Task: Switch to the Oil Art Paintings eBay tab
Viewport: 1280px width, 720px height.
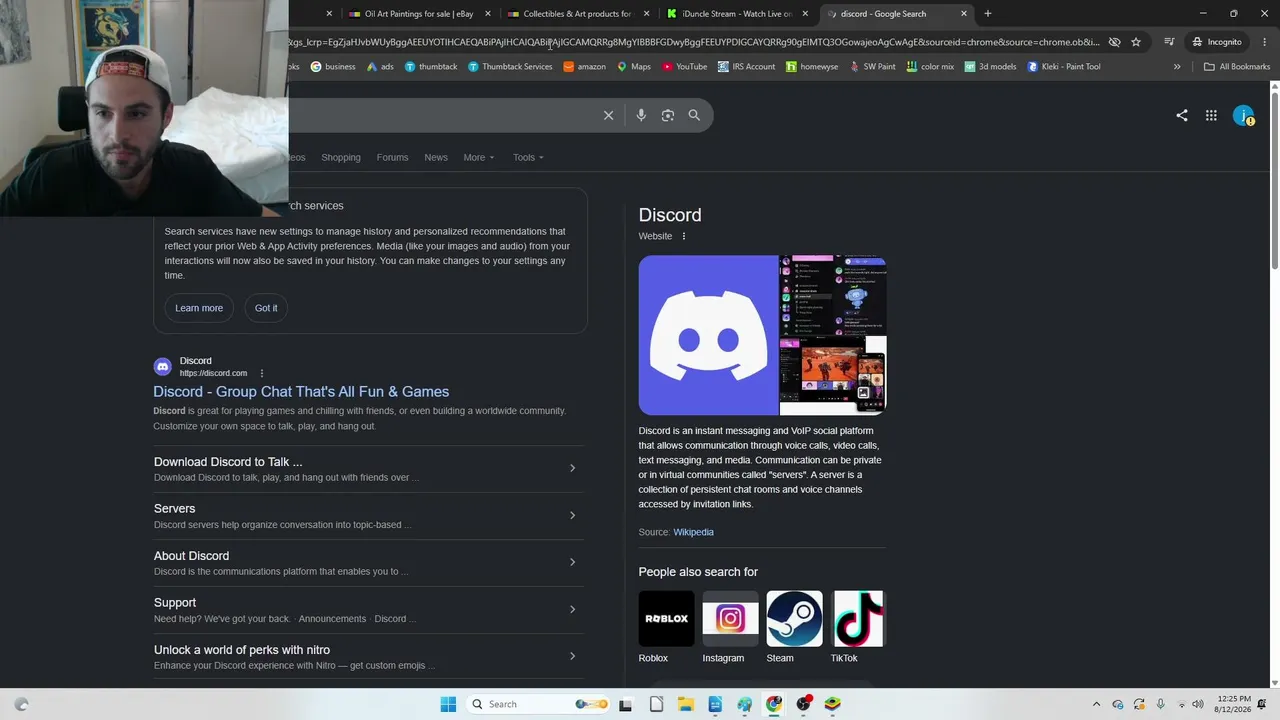Action: (418, 14)
